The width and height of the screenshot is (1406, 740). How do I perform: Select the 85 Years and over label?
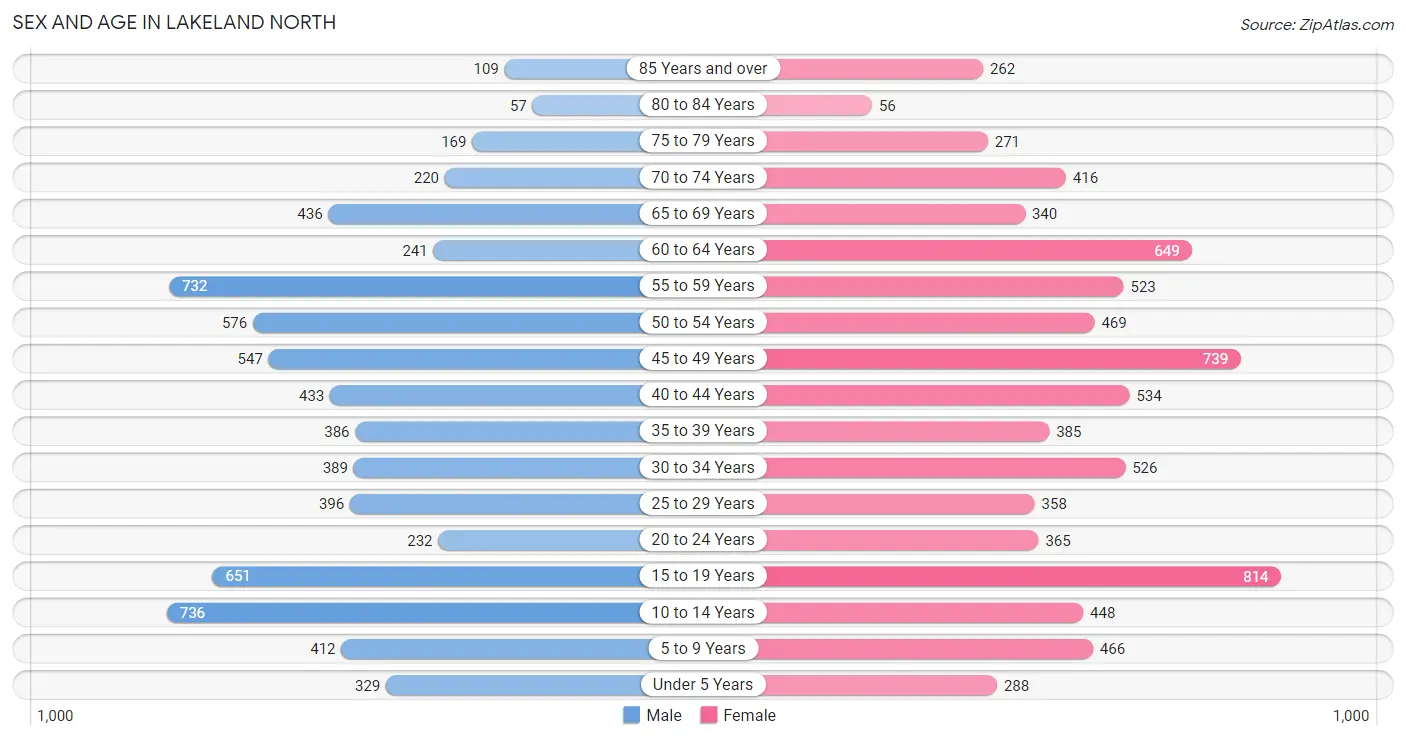click(x=703, y=68)
